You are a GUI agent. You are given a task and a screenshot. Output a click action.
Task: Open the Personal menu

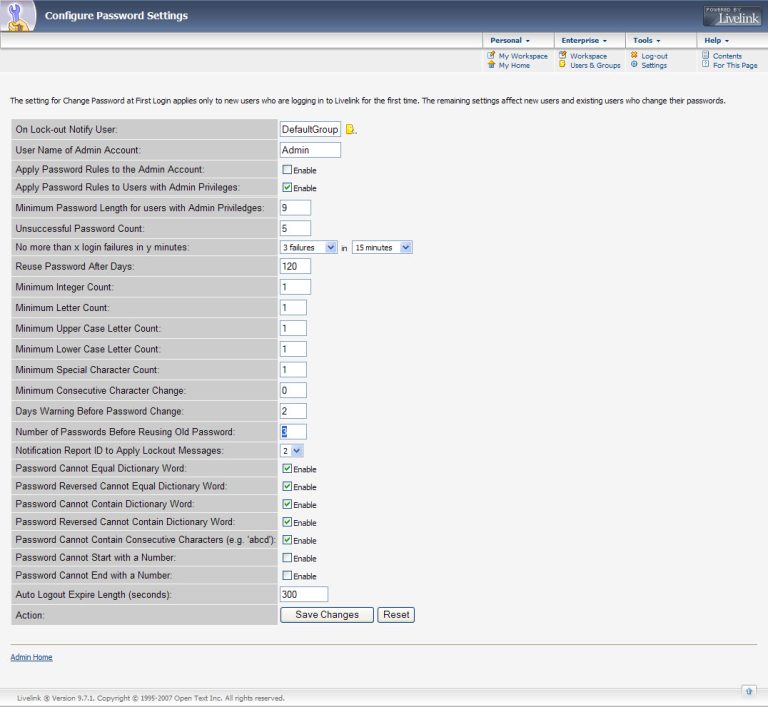click(509, 40)
